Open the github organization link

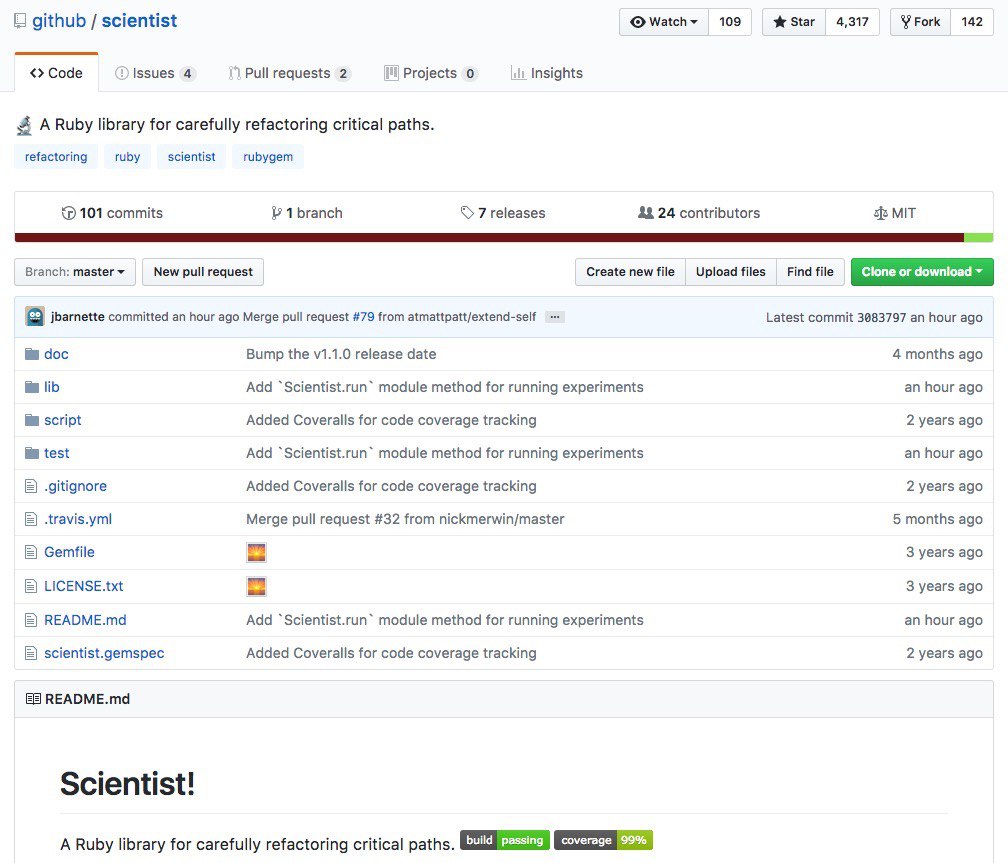(x=59, y=21)
